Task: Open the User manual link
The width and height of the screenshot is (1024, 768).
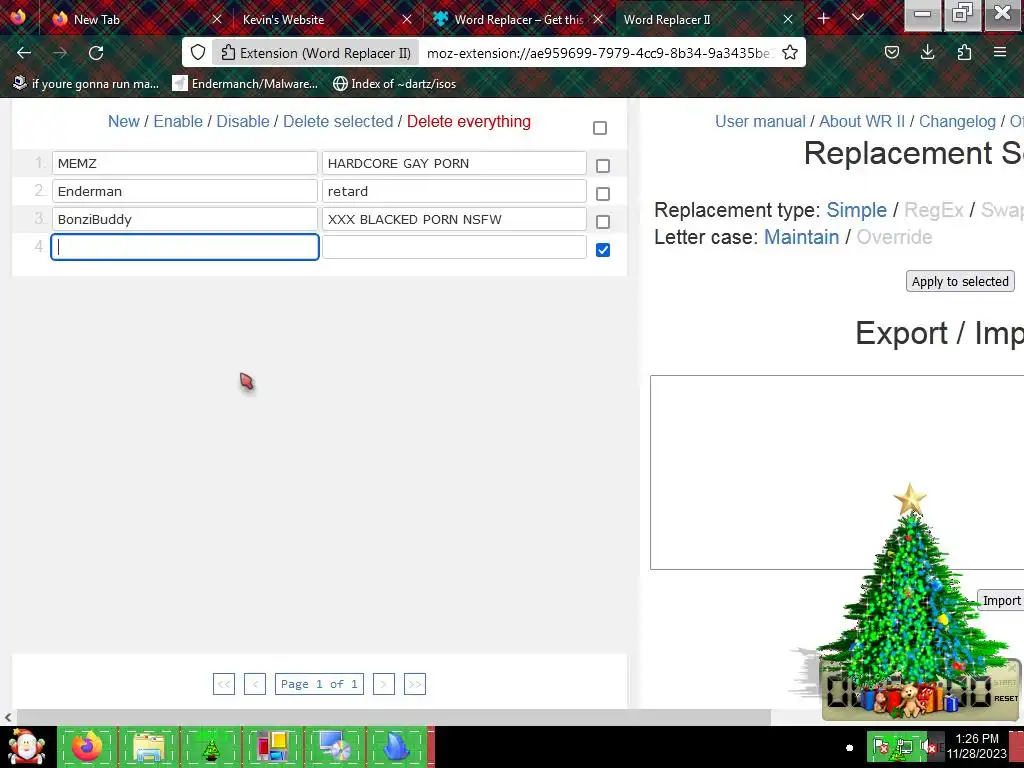Action: 760,121
